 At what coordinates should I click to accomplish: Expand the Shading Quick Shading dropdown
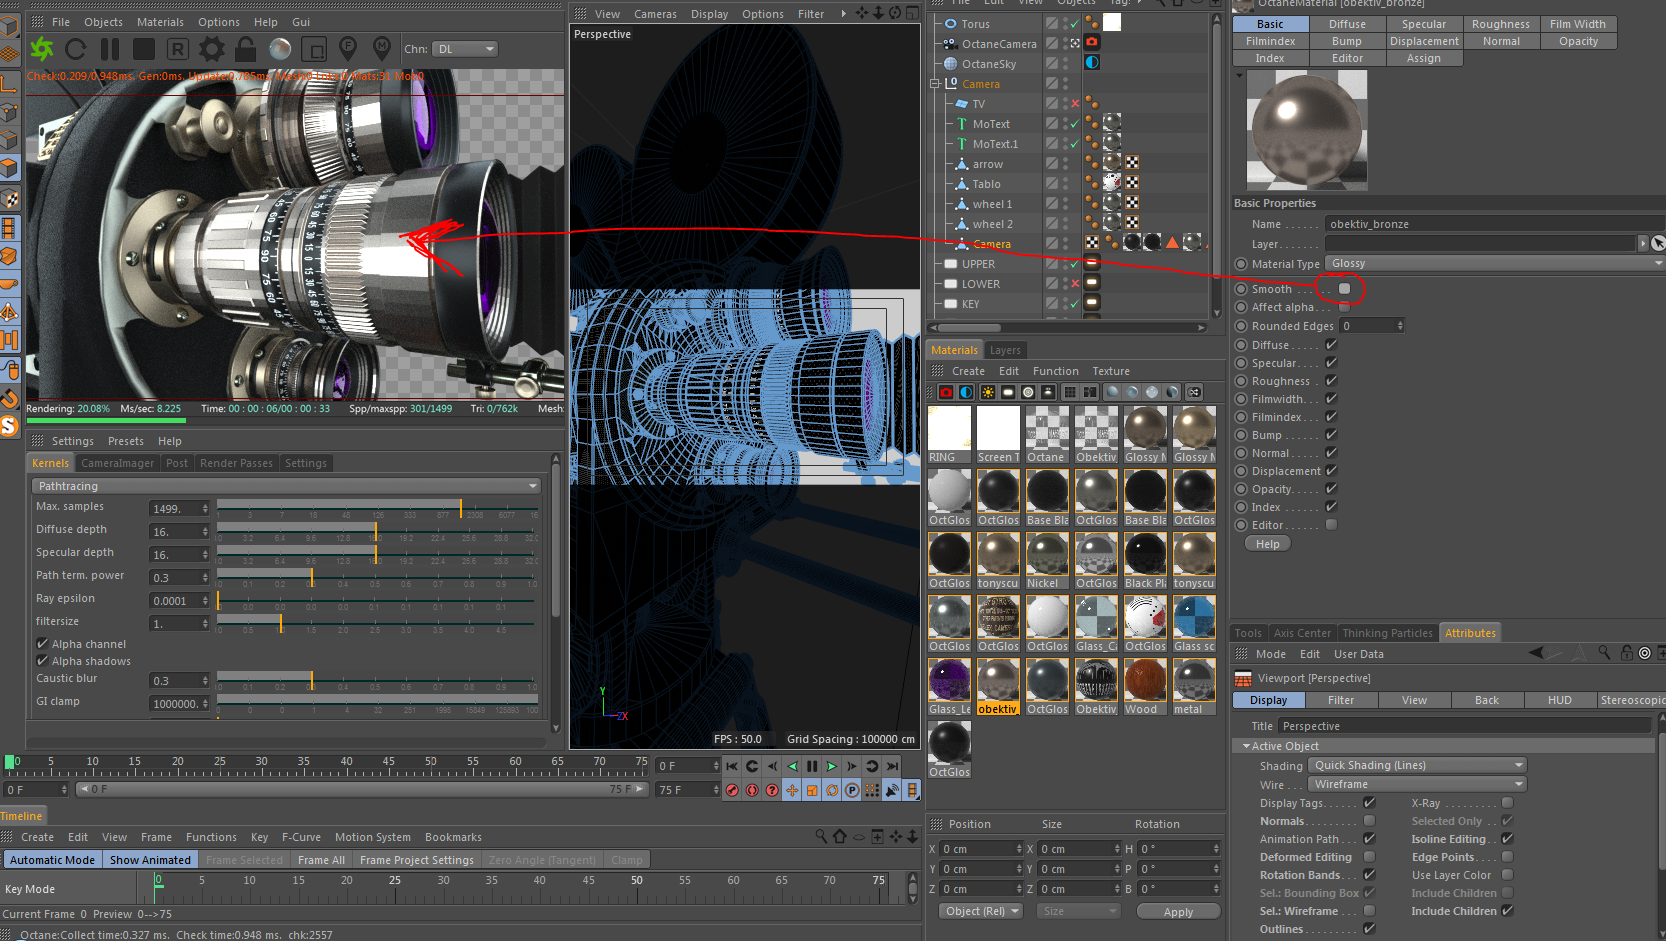[1418, 766]
